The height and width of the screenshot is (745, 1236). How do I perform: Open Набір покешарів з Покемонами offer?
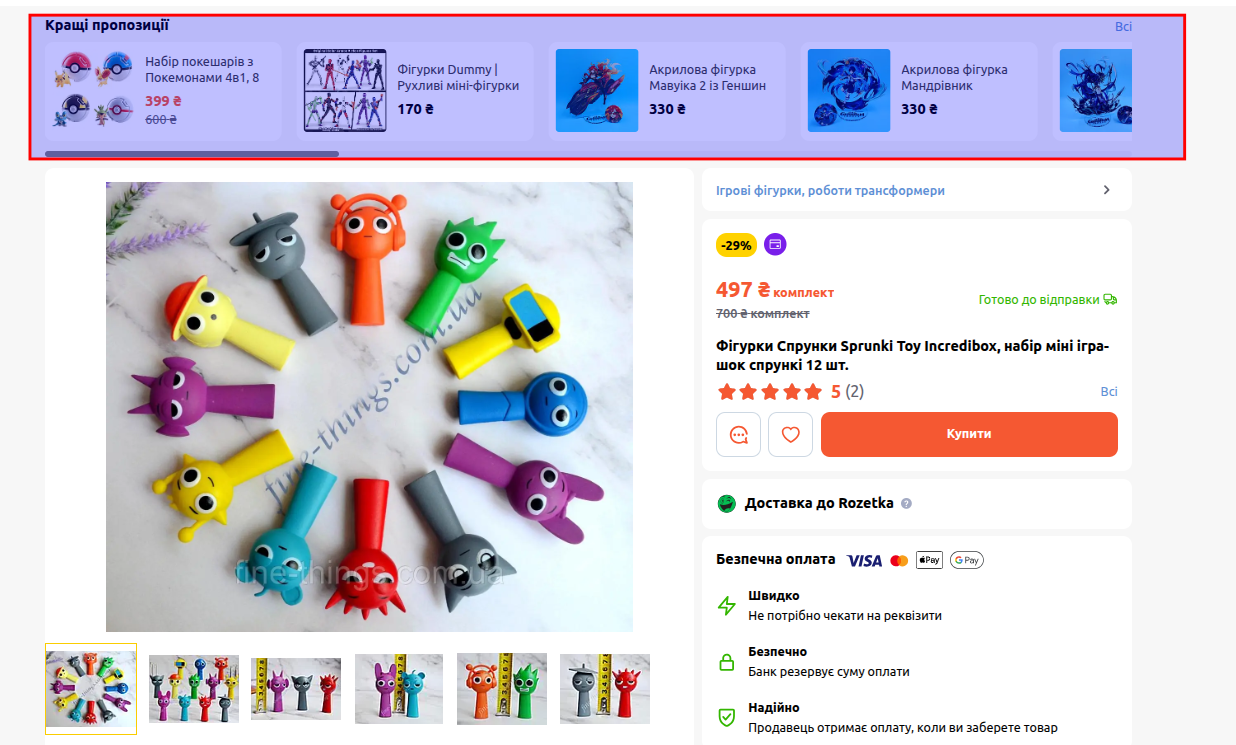(x=163, y=91)
